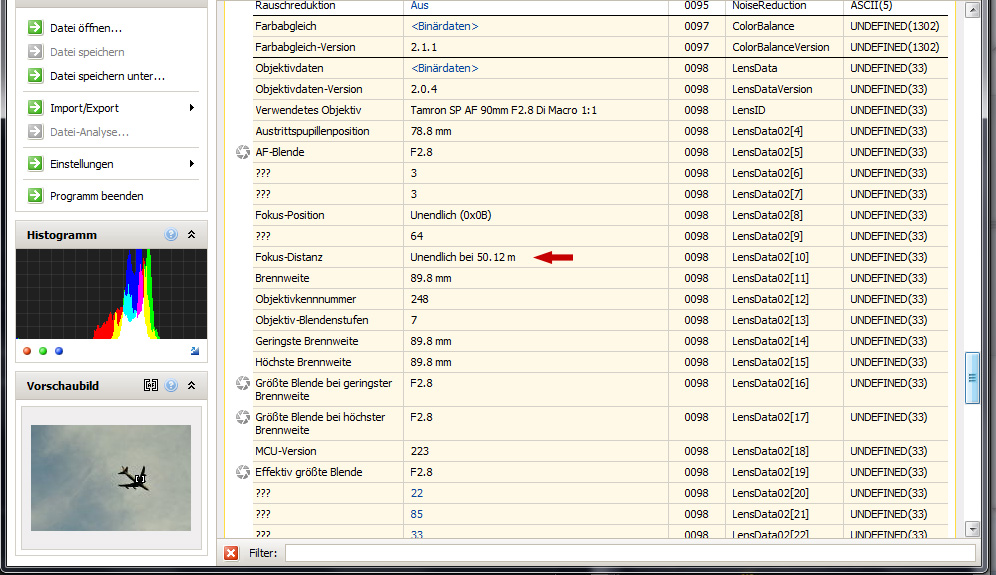Click the vertical scrollbar thumb
This screenshot has height=575, width=996.
pos(972,377)
